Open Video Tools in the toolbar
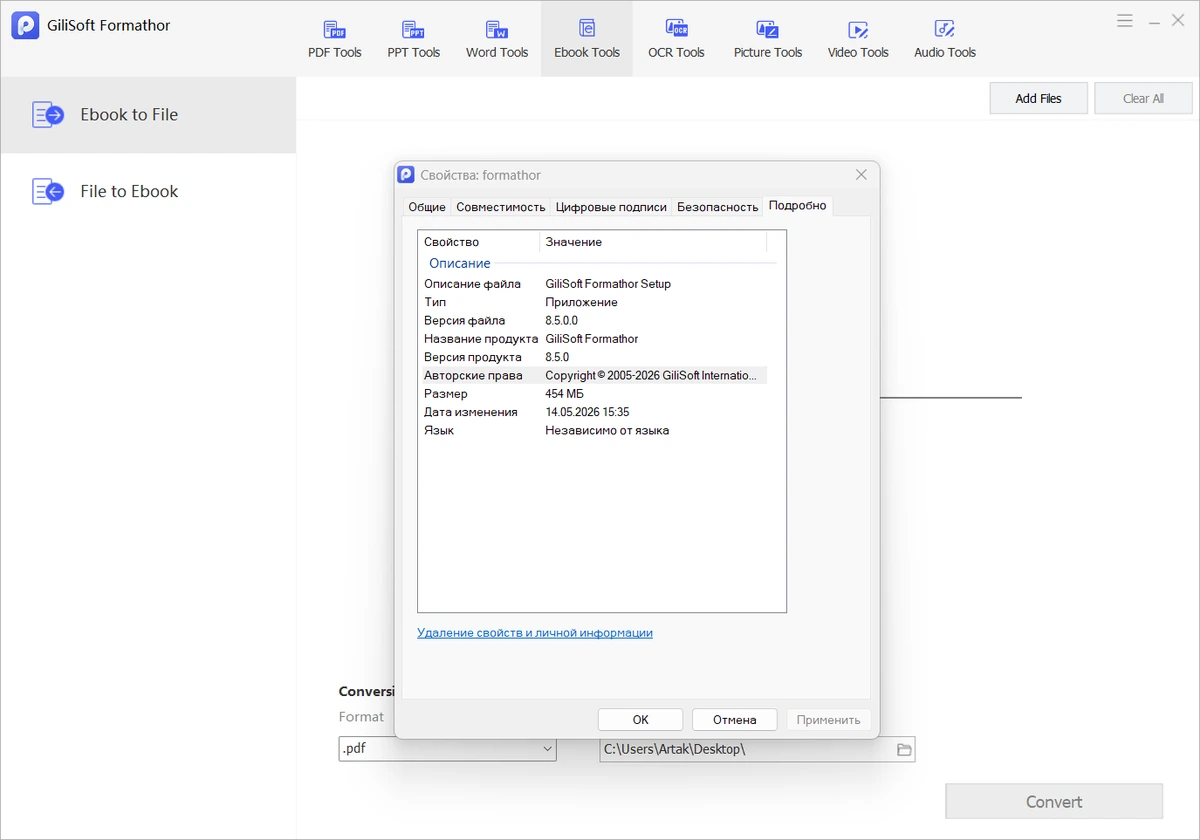Viewport: 1200px width, 840px height. (x=857, y=39)
